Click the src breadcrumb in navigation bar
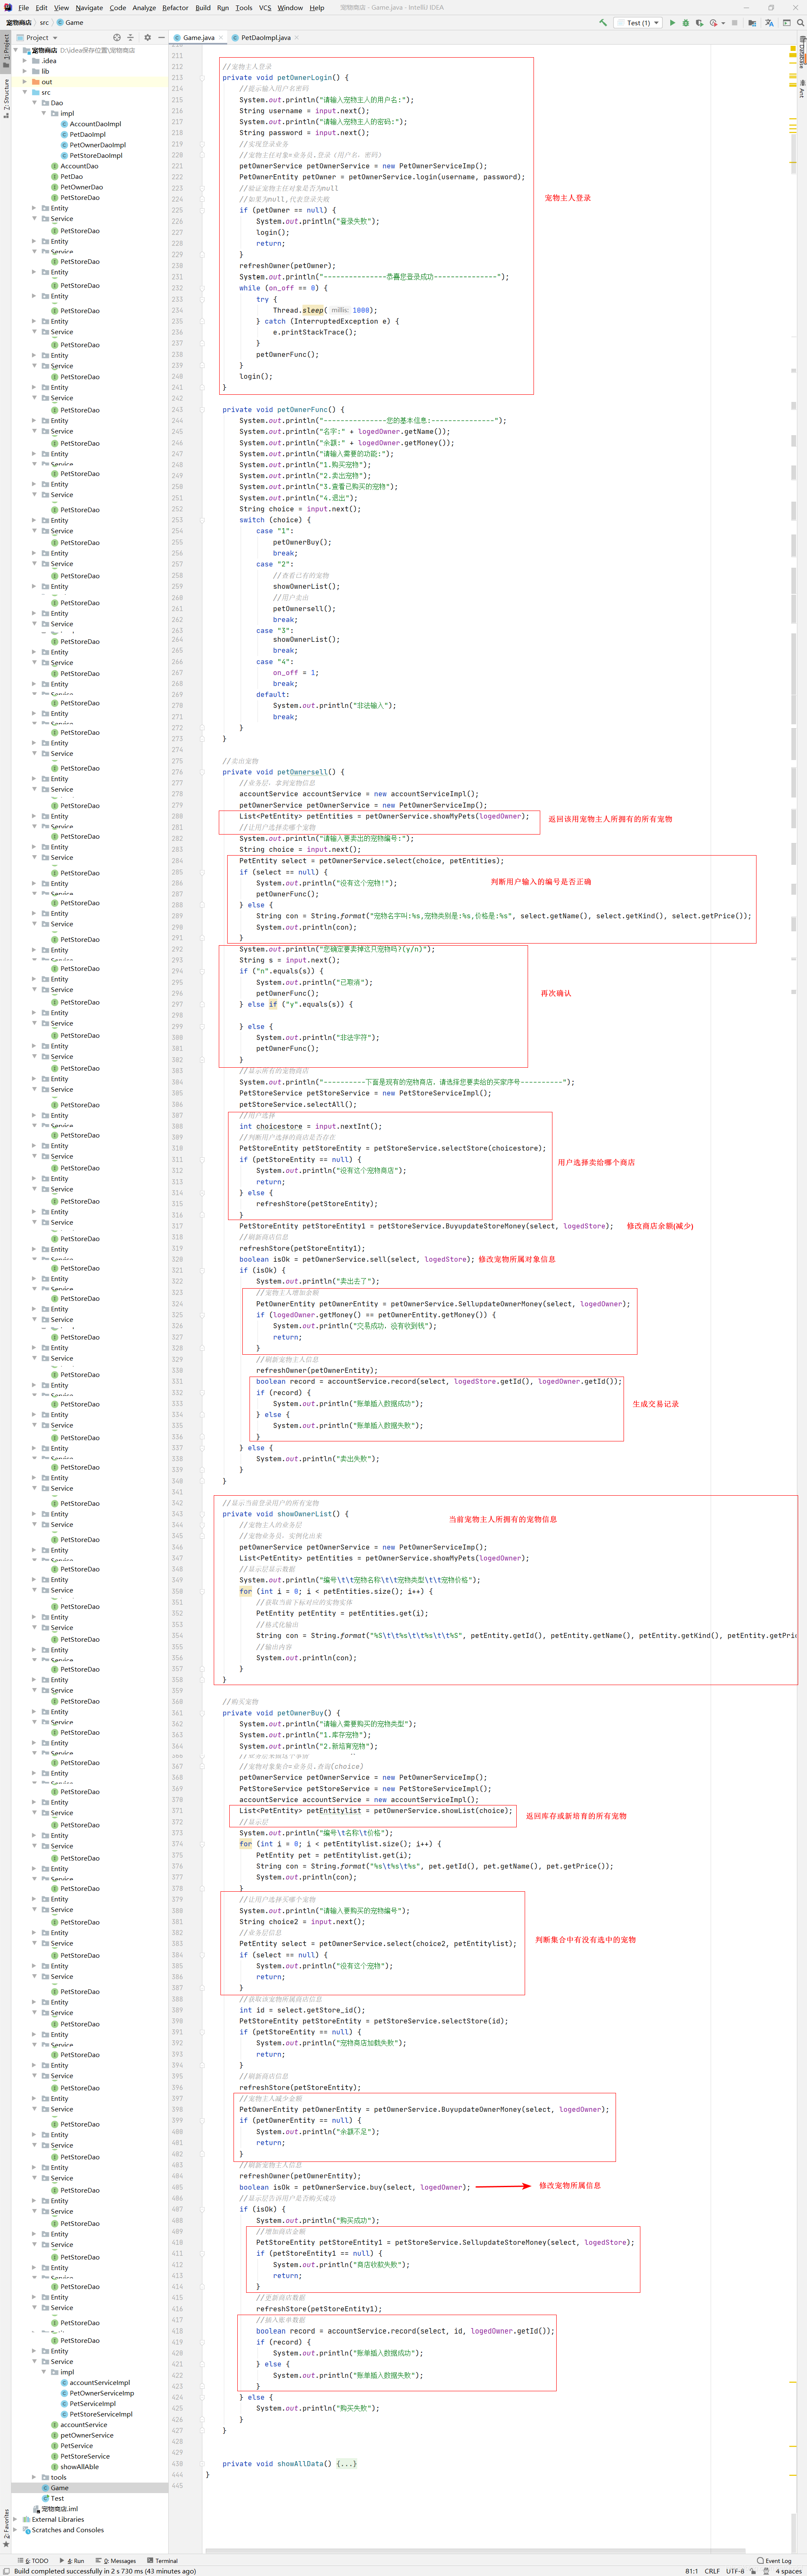 pos(44,22)
